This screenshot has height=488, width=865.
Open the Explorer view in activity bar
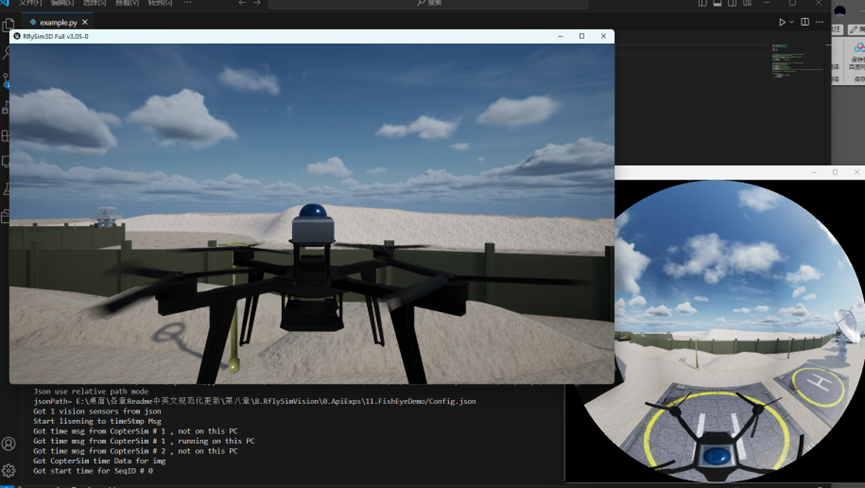(x=8, y=25)
